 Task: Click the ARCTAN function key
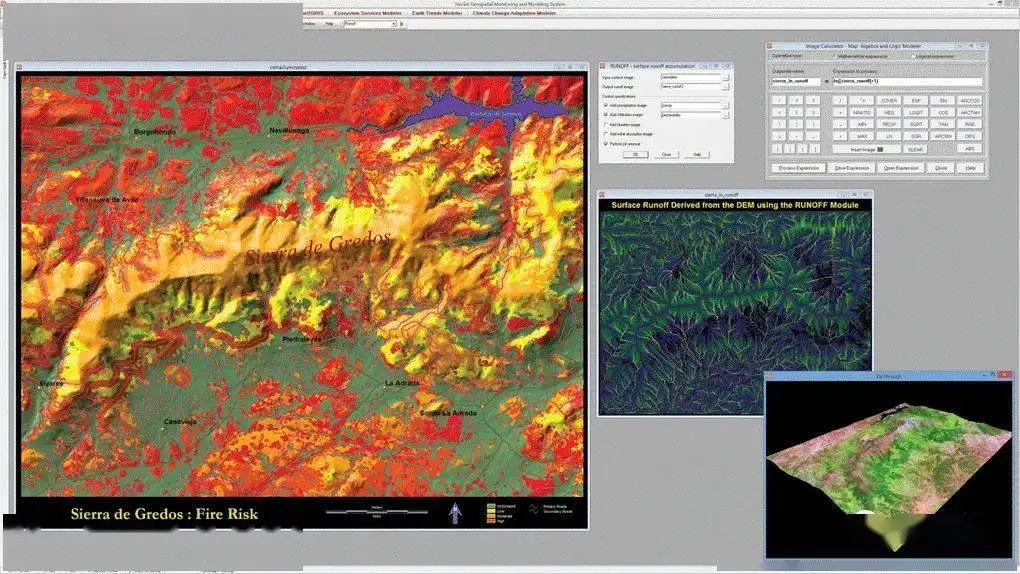[970, 113]
